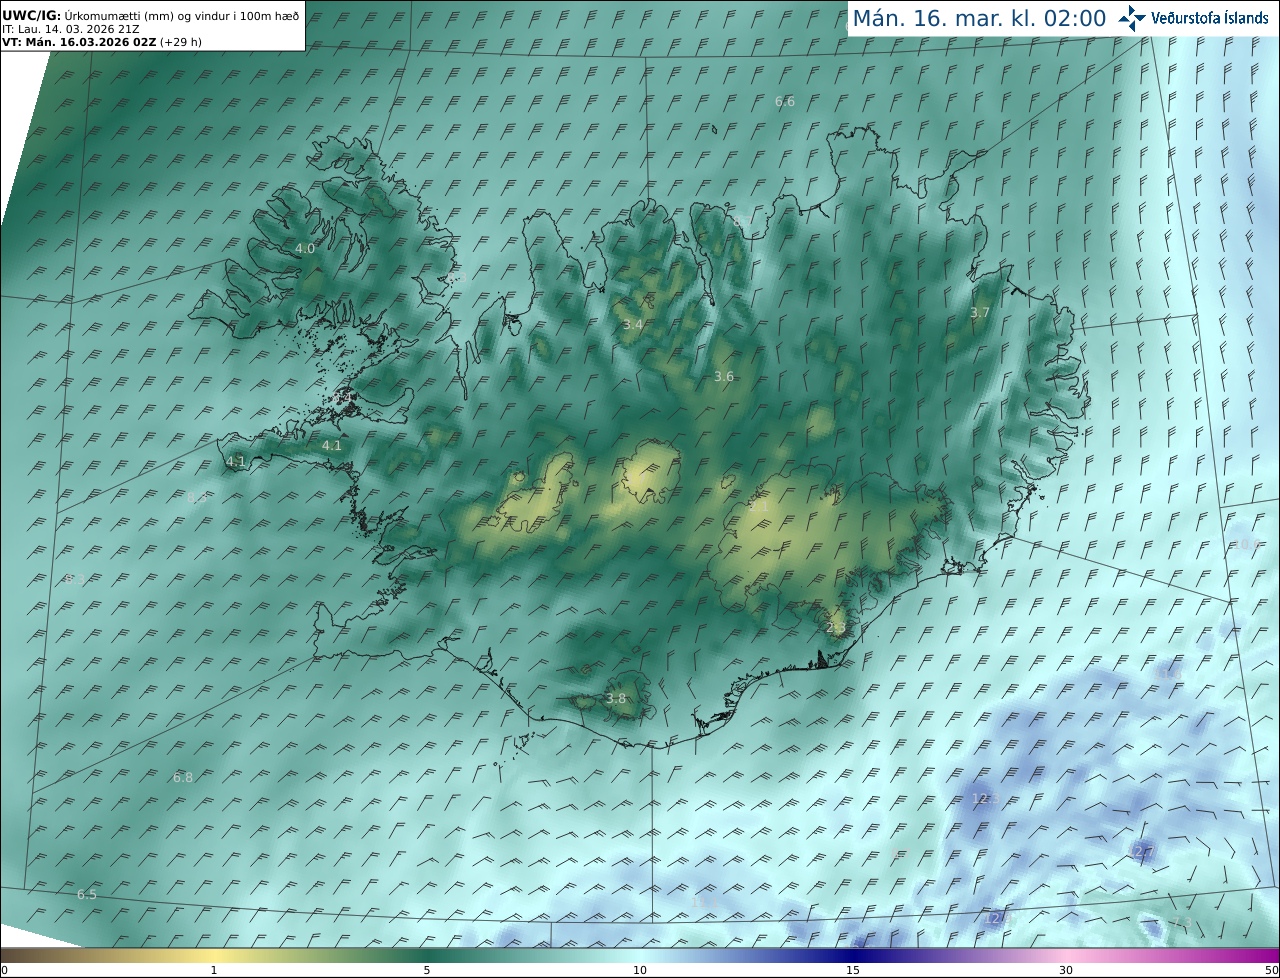Click the 10 tick on the color scale

pos(640,970)
